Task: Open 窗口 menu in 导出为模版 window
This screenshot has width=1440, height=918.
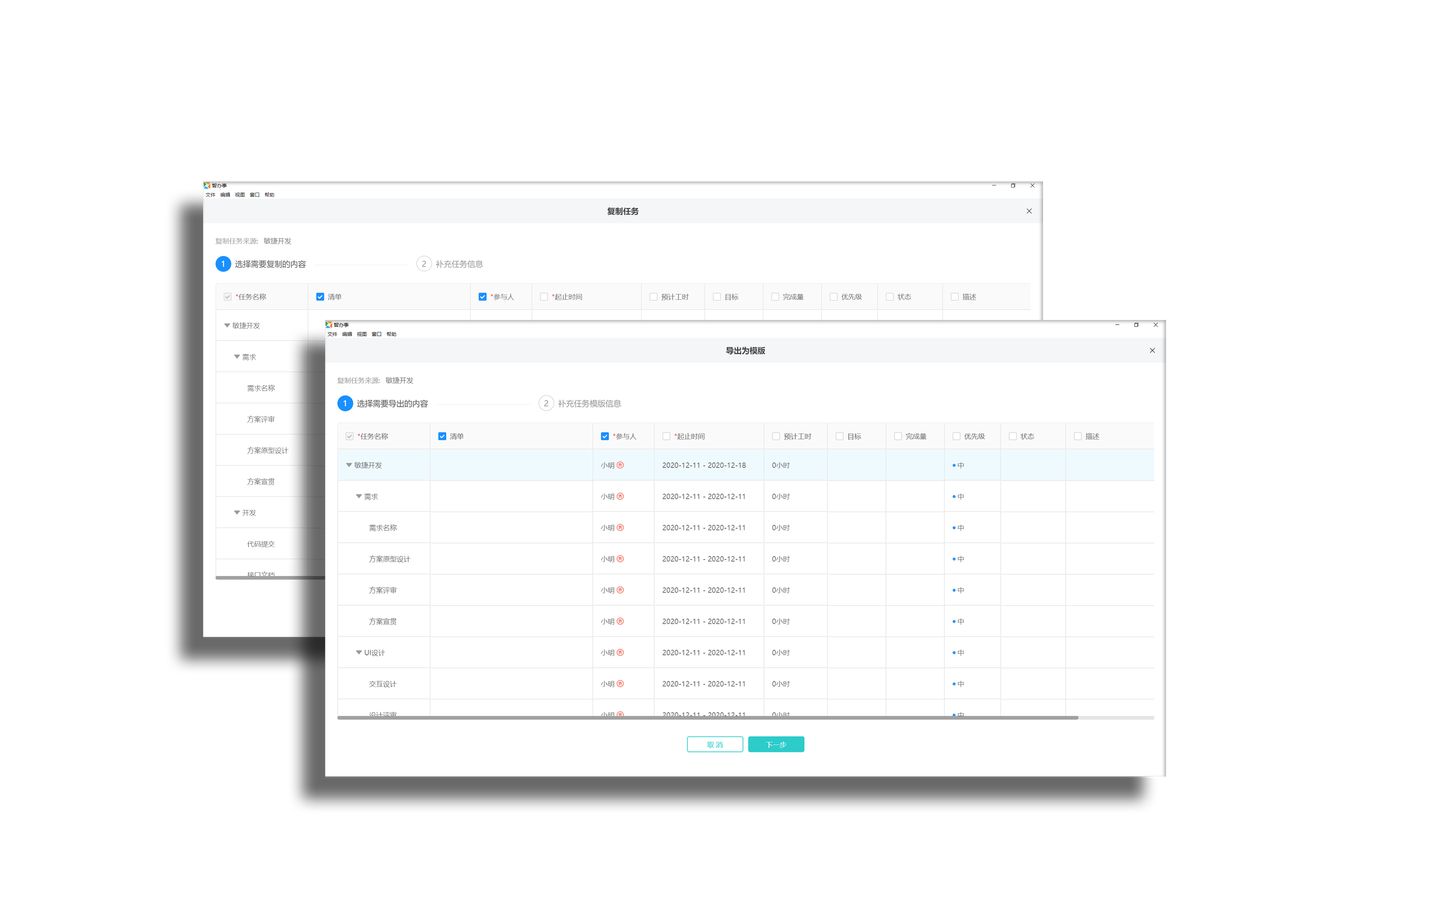Action: click(x=377, y=334)
